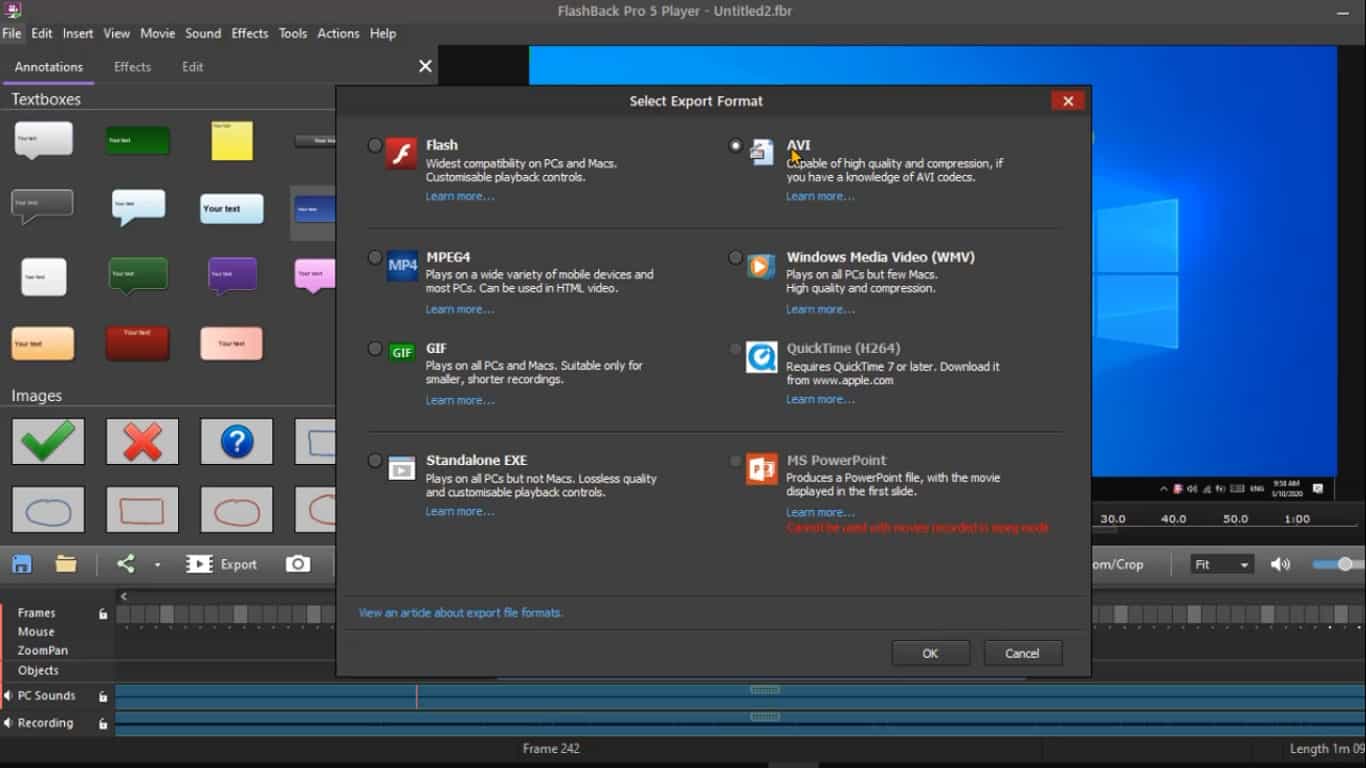Insert the blue oval outline image
This screenshot has height=768, width=1366.
click(x=48, y=510)
